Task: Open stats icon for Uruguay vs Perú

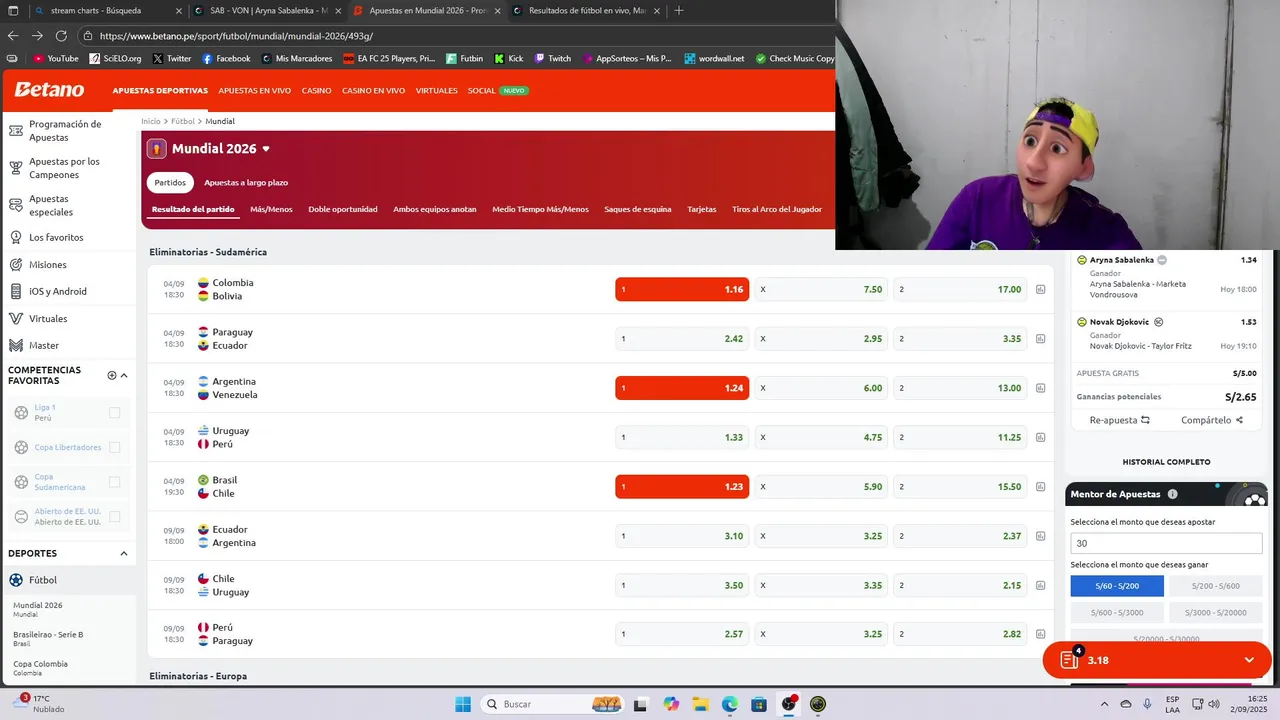Action: pyautogui.click(x=1041, y=437)
